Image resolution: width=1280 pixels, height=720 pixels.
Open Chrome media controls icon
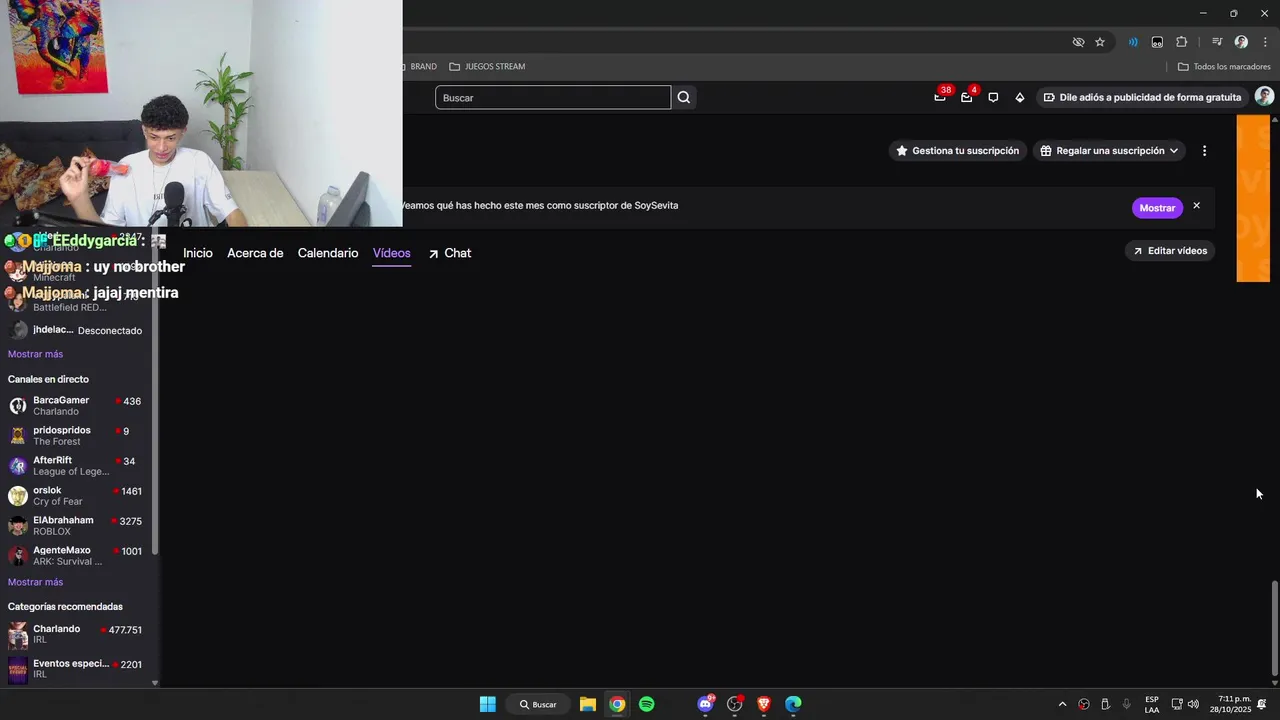tap(1217, 42)
